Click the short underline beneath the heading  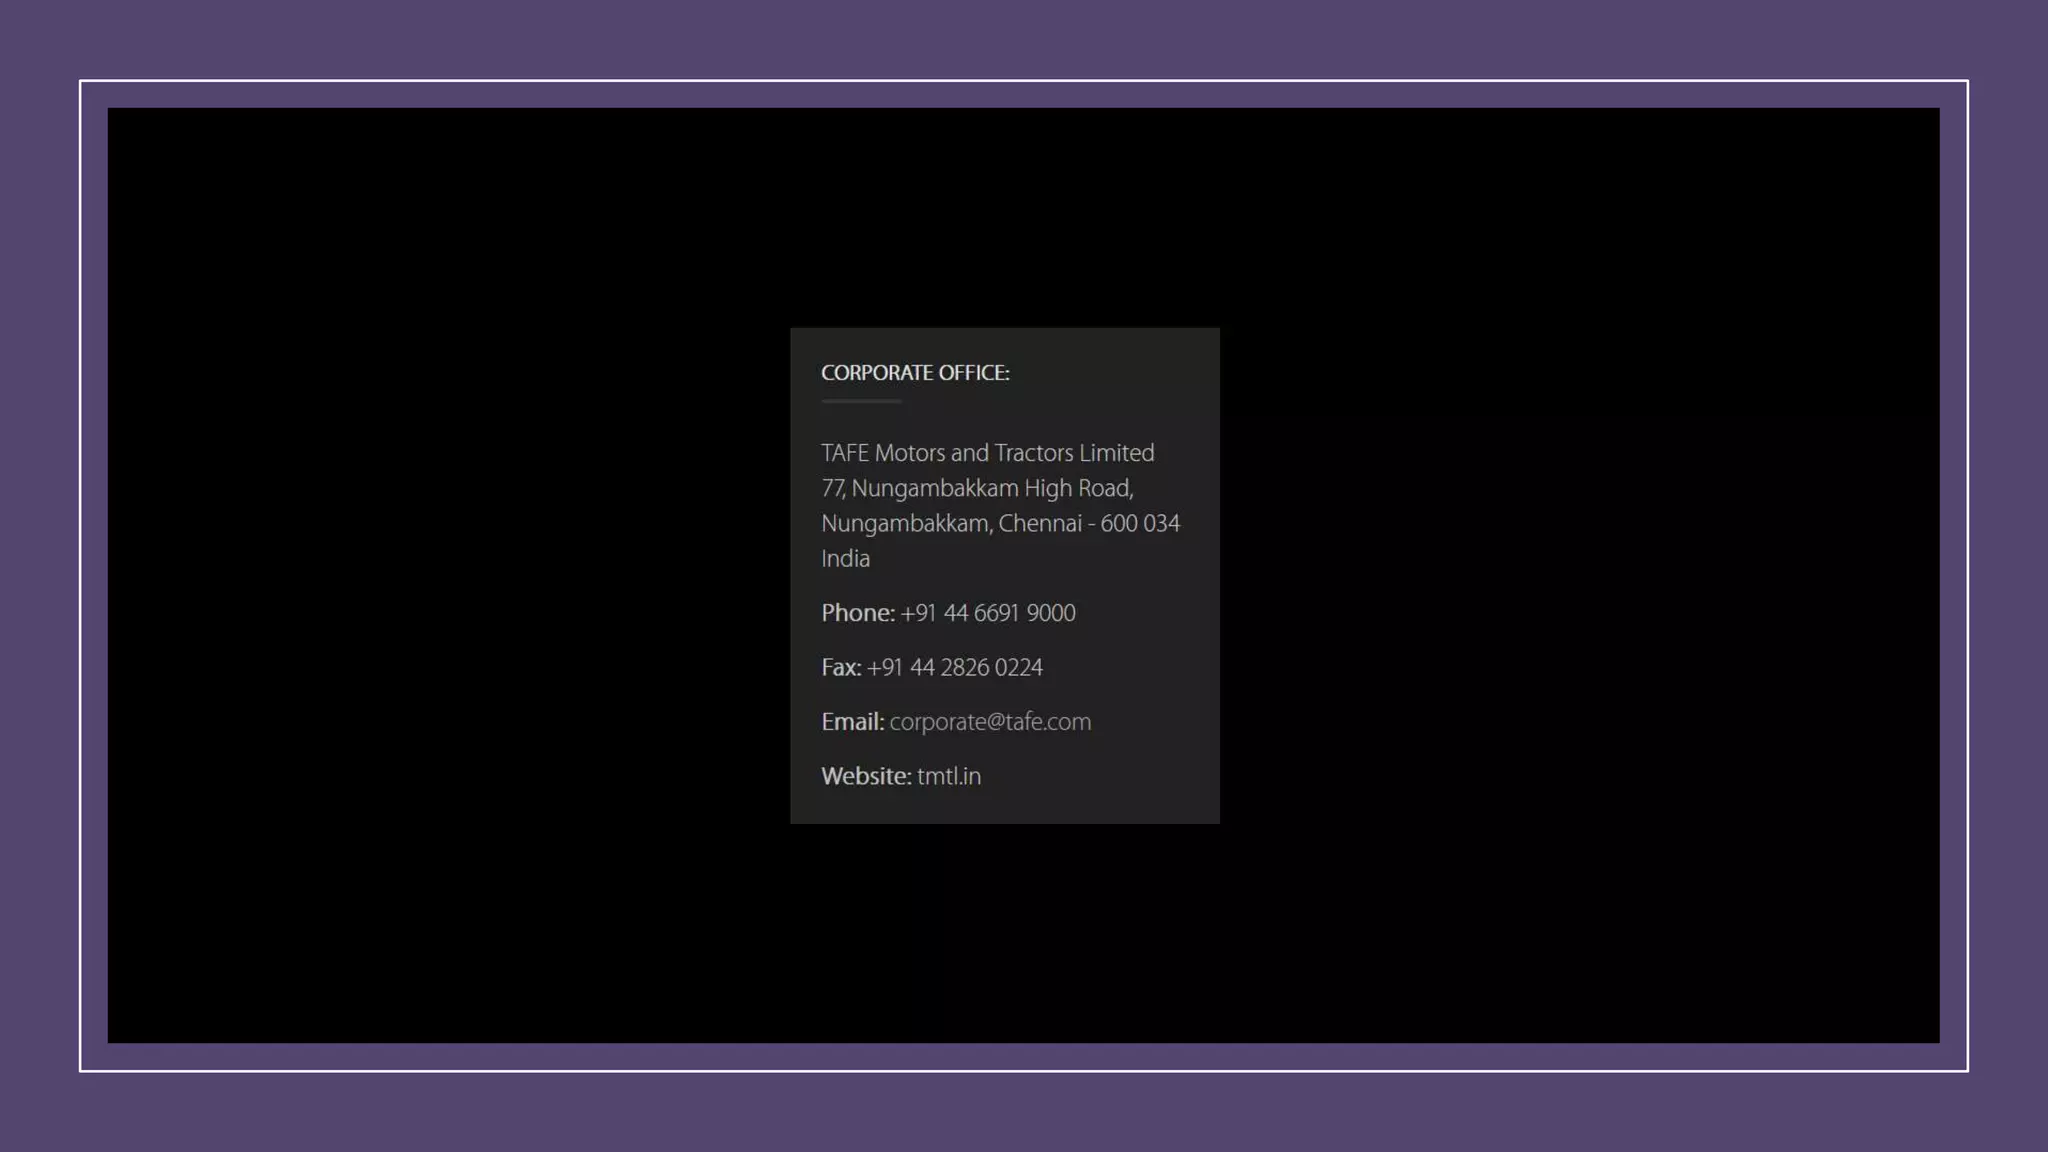pos(860,401)
